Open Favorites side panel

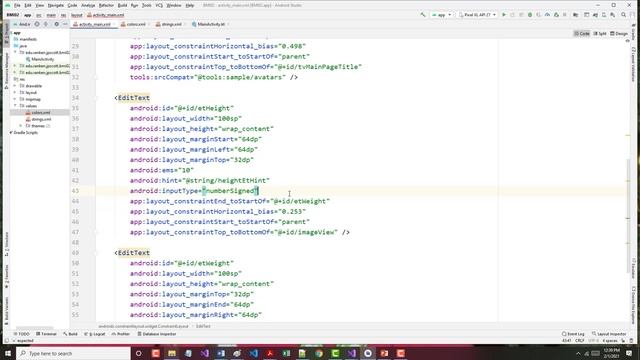pos(6,276)
